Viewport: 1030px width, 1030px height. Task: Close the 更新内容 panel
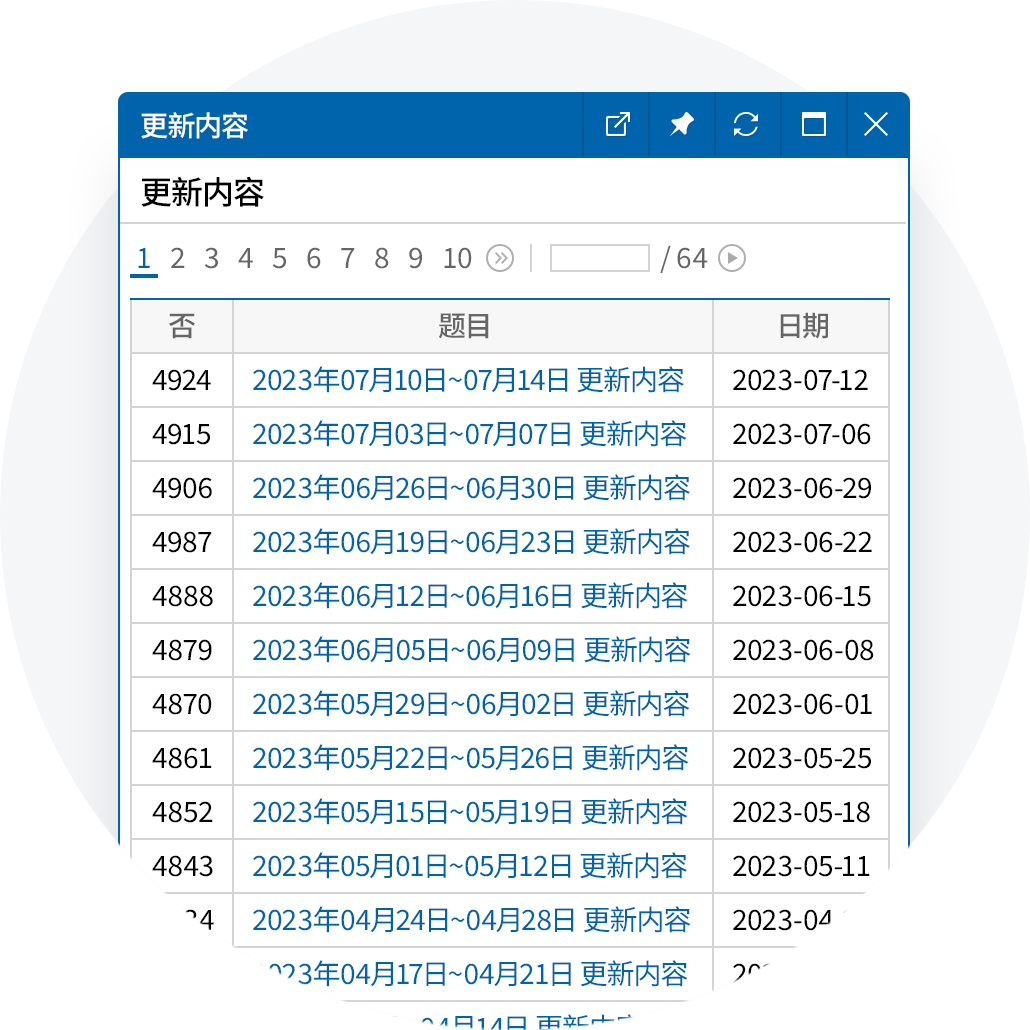pyautogui.click(x=876, y=125)
